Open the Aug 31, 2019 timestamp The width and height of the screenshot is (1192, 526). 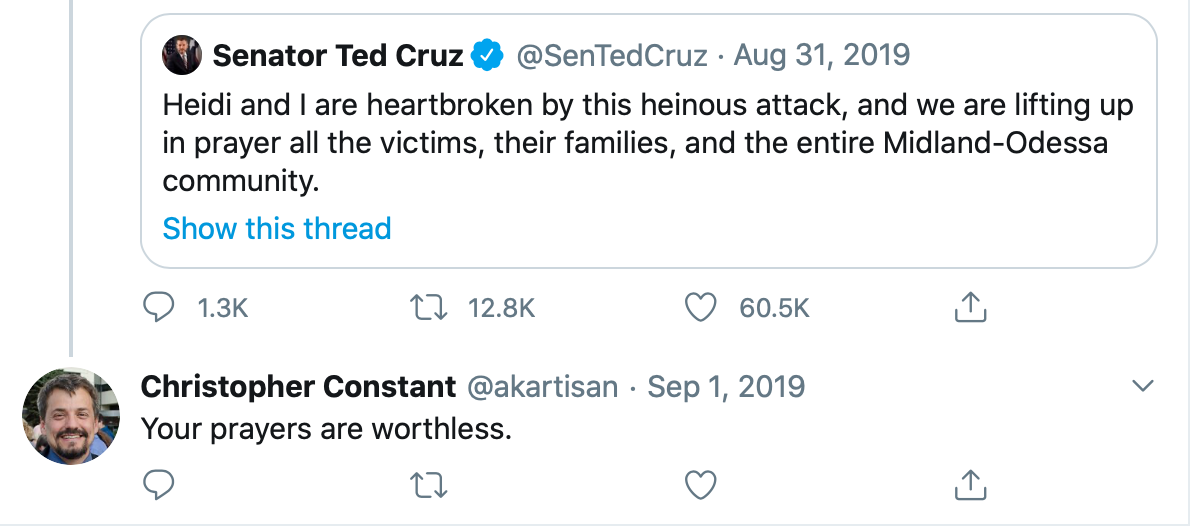pos(822,54)
